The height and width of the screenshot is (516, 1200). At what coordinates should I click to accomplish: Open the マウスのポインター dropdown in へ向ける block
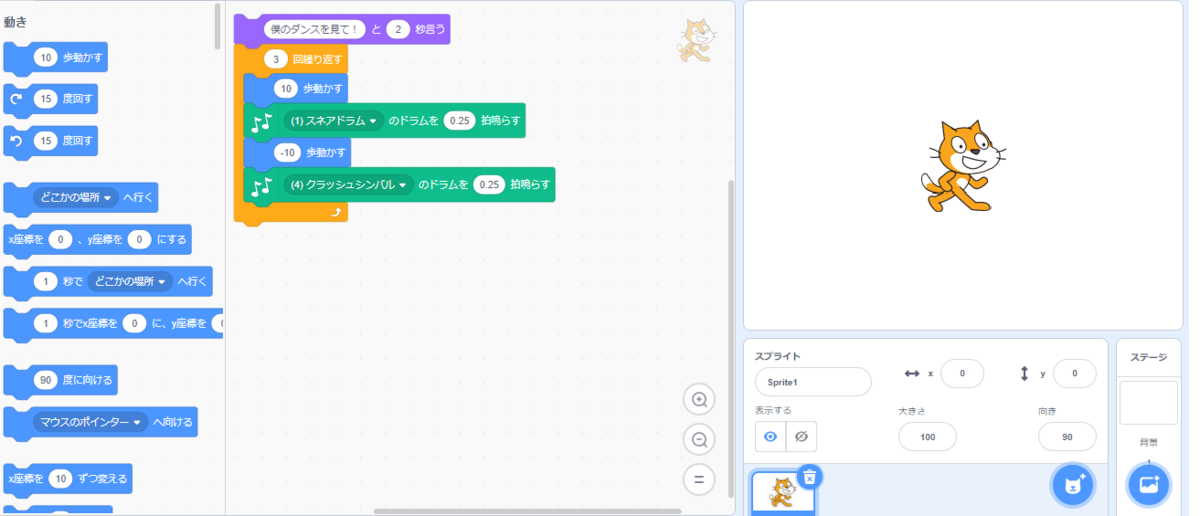click(x=90, y=423)
